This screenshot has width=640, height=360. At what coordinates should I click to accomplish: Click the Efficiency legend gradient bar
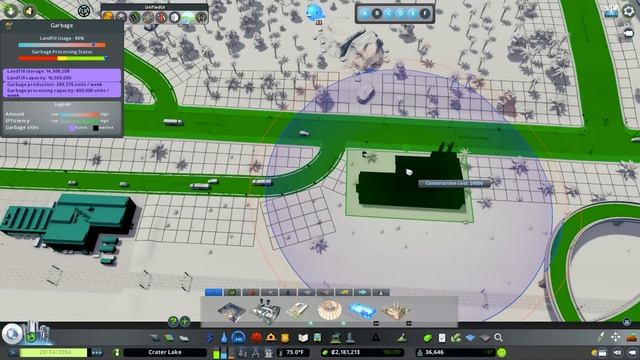point(80,121)
